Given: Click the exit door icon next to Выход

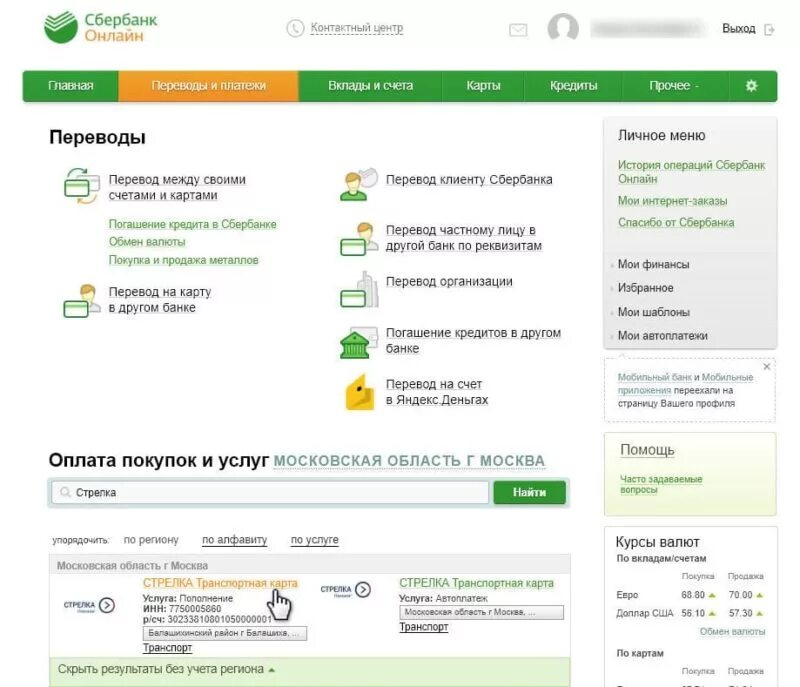Looking at the screenshot, I should point(769,30).
